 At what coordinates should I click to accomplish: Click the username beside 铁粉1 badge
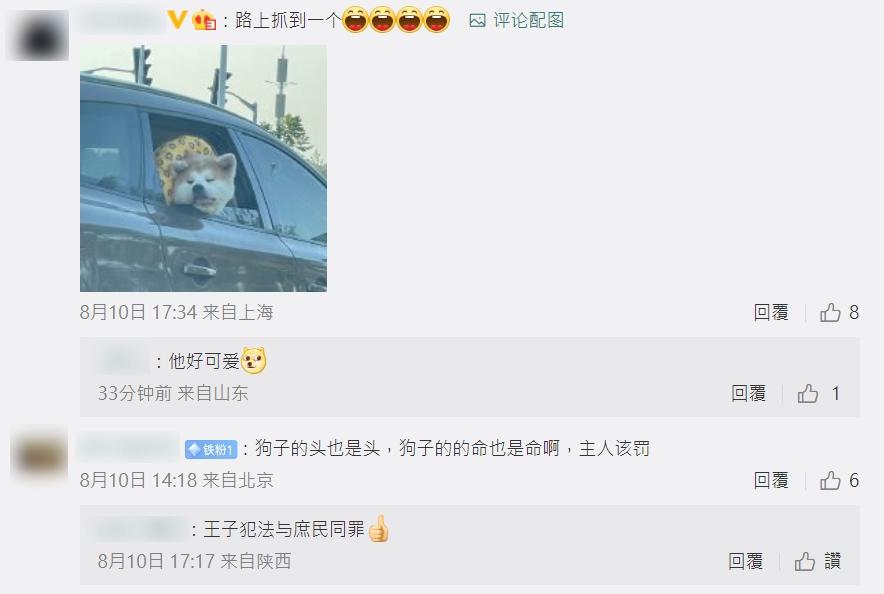click(129, 449)
